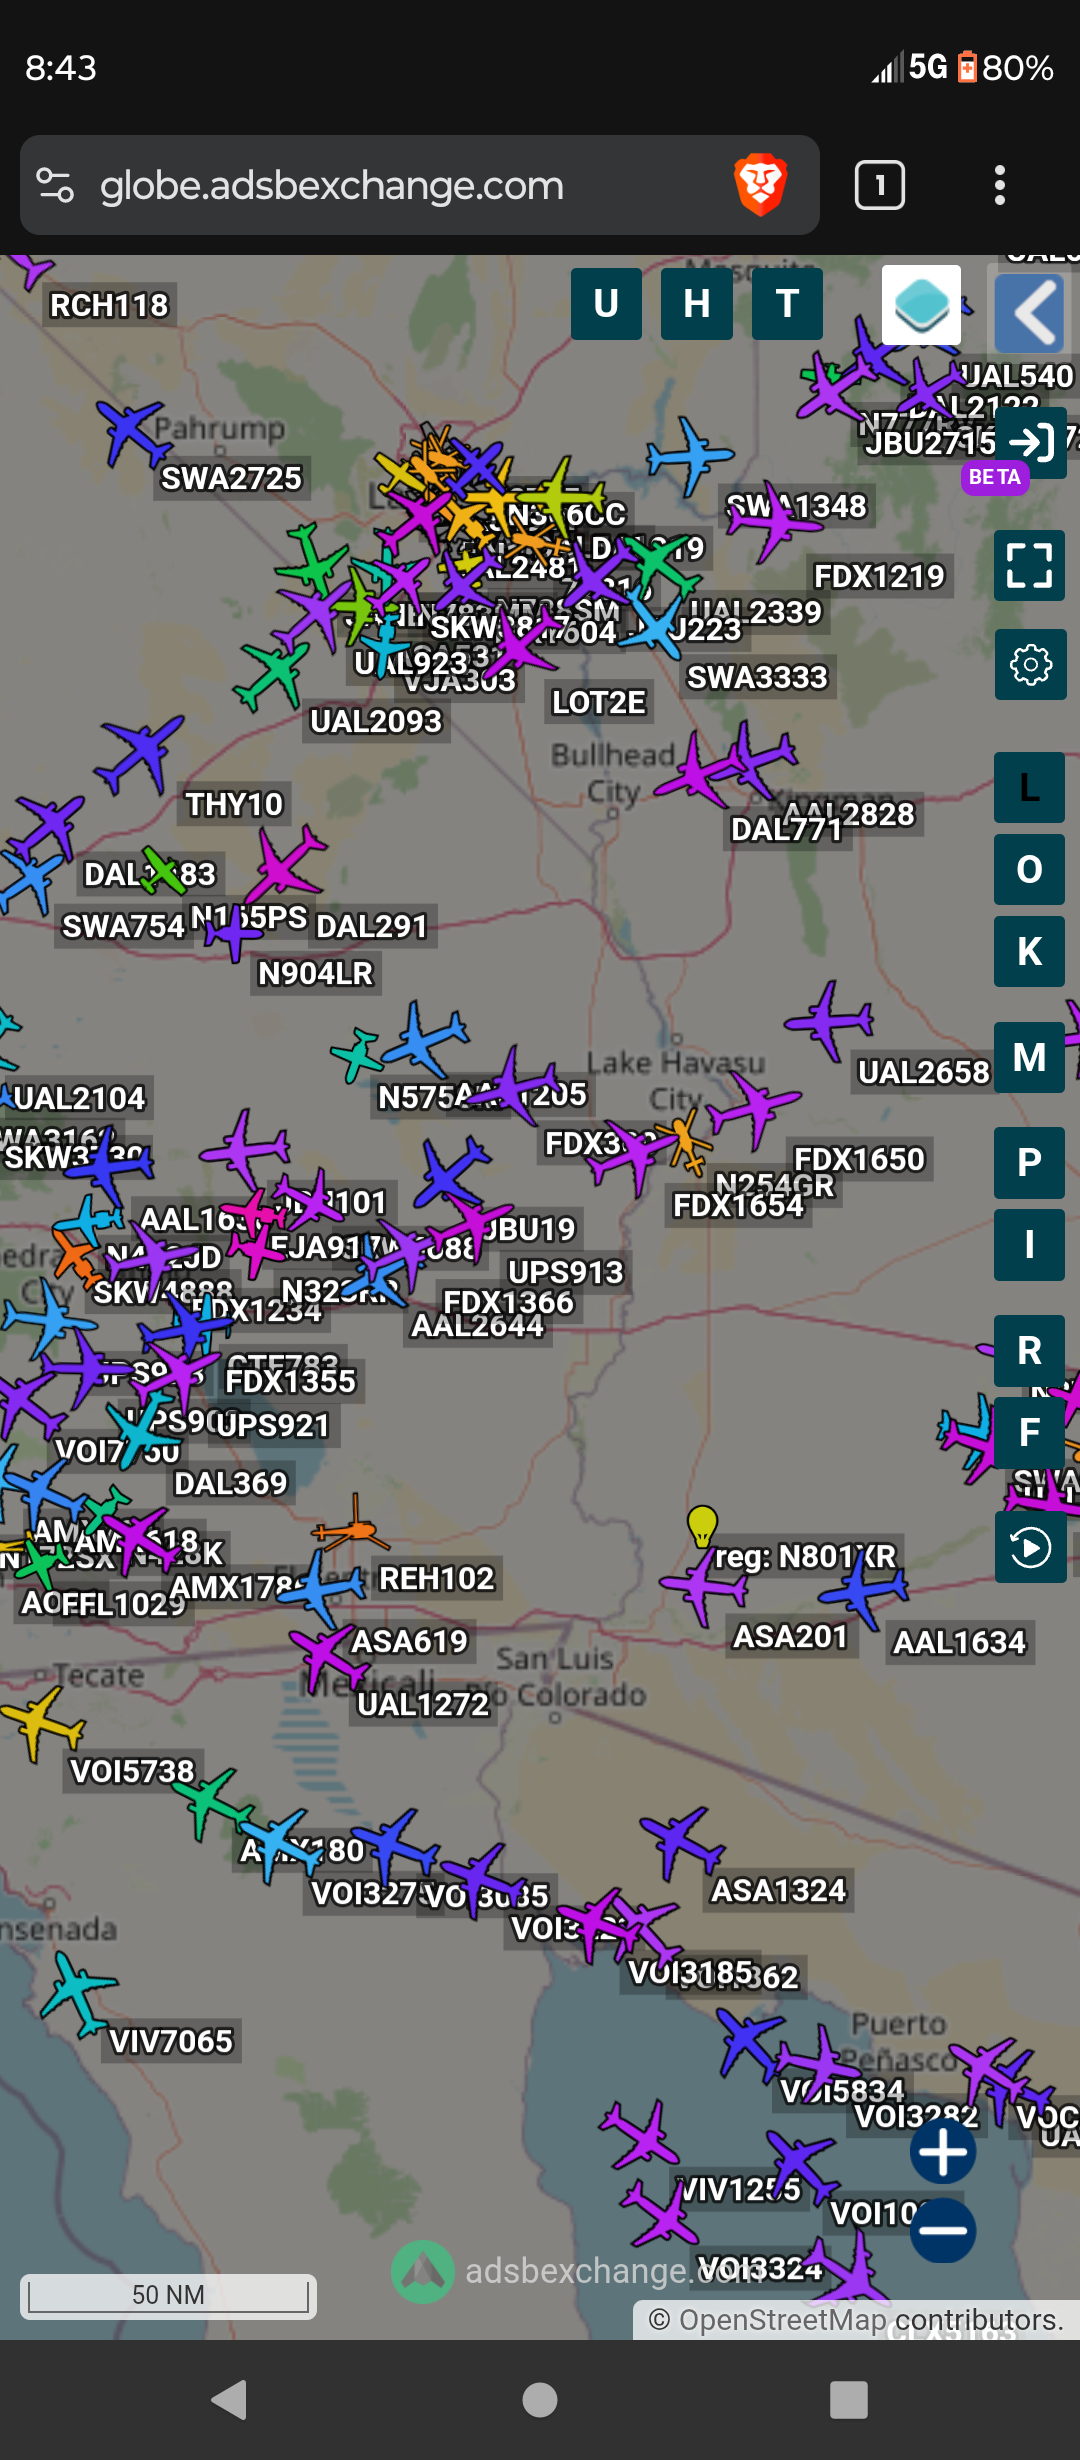
Task: Select the yellow aircraft above VOI5738
Action: point(41,1722)
